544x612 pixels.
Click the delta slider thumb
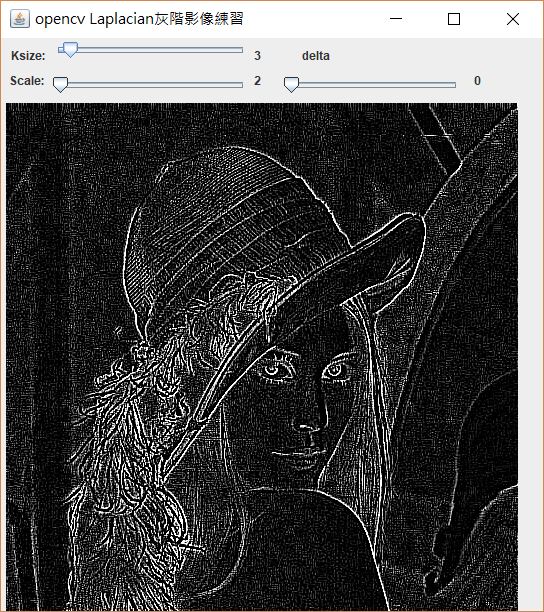click(291, 84)
